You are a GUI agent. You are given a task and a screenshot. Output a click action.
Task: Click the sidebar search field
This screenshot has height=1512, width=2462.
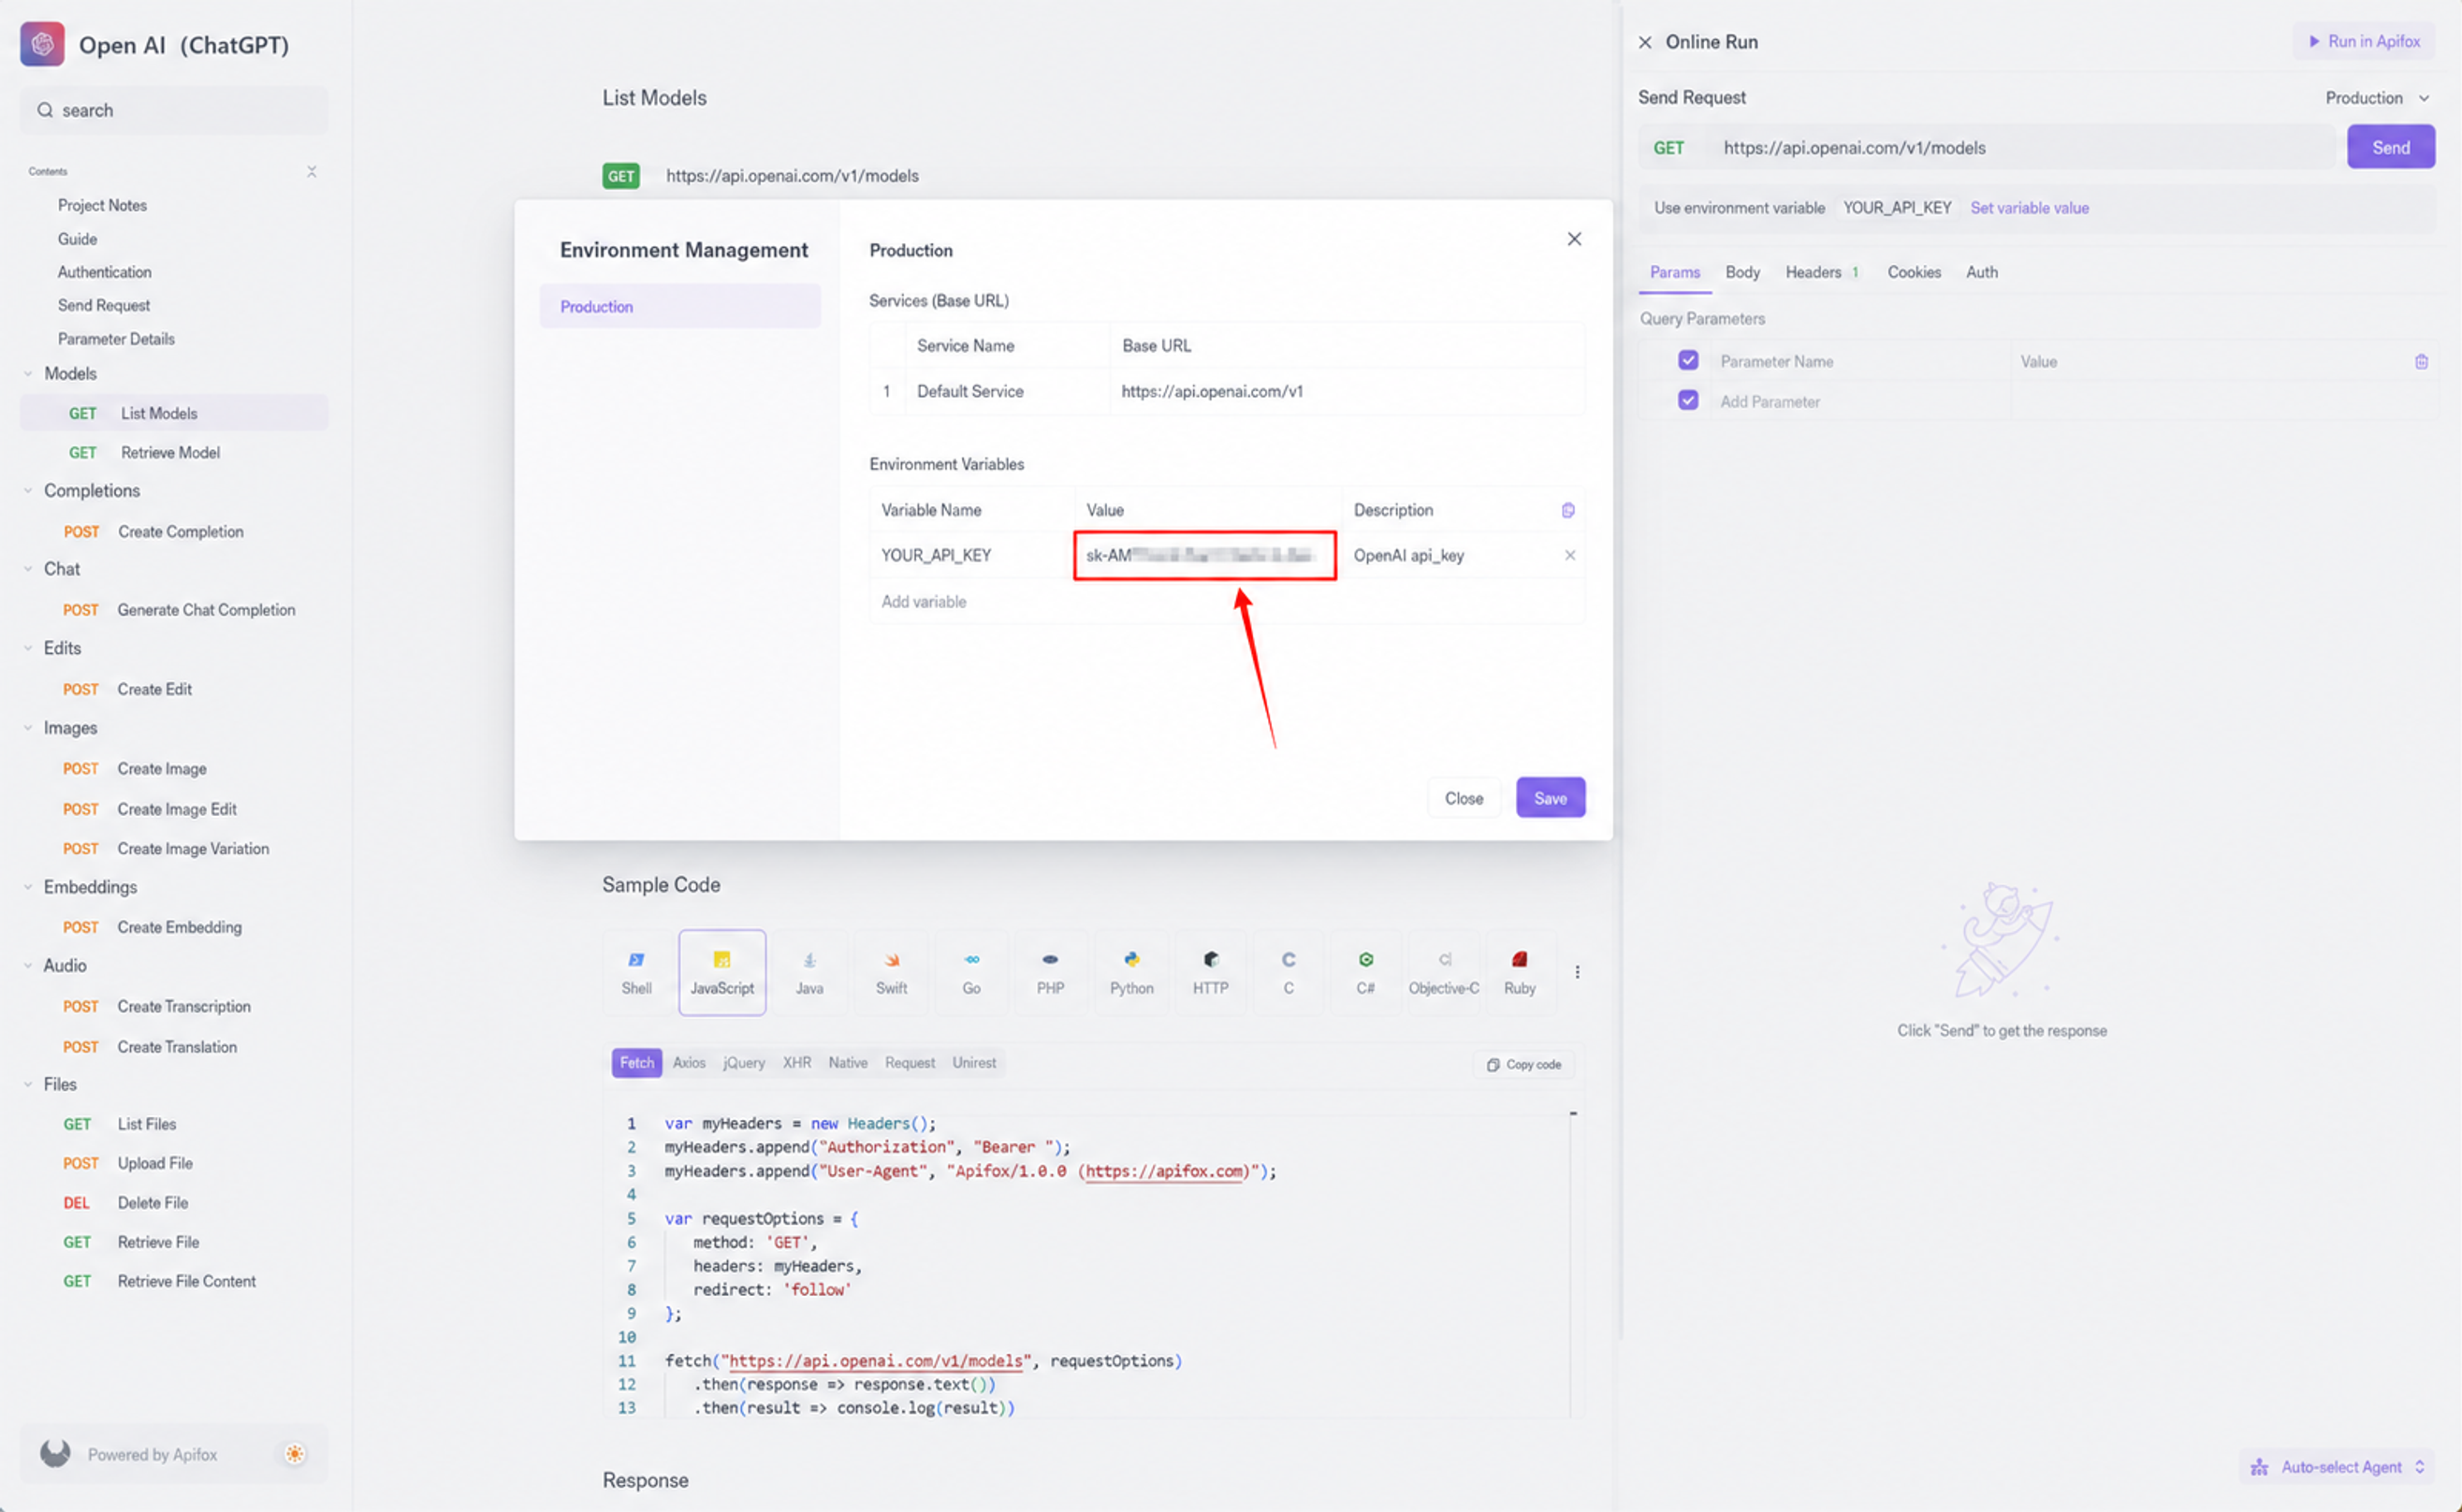(174, 110)
